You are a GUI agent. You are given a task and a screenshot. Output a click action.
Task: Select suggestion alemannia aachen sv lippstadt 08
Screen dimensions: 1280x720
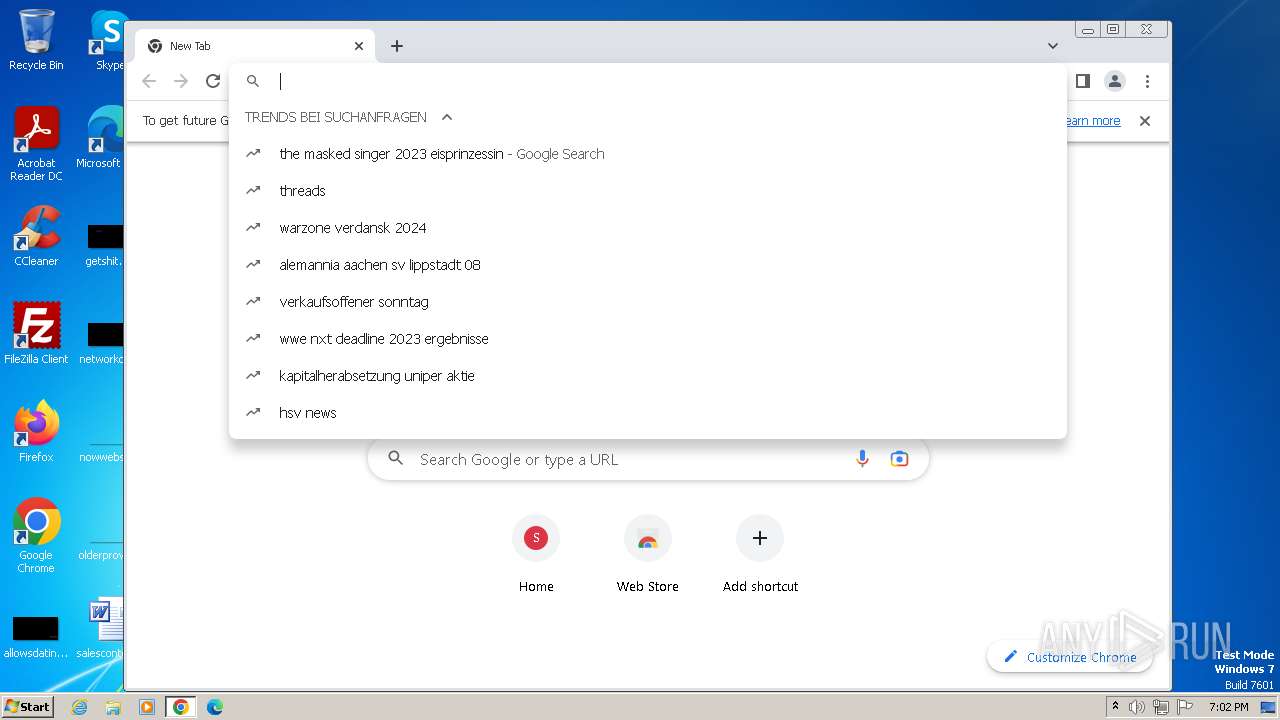point(648,265)
